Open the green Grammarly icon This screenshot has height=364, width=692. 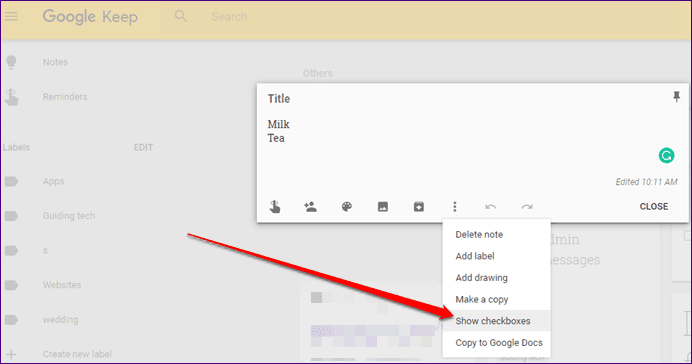[666, 155]
